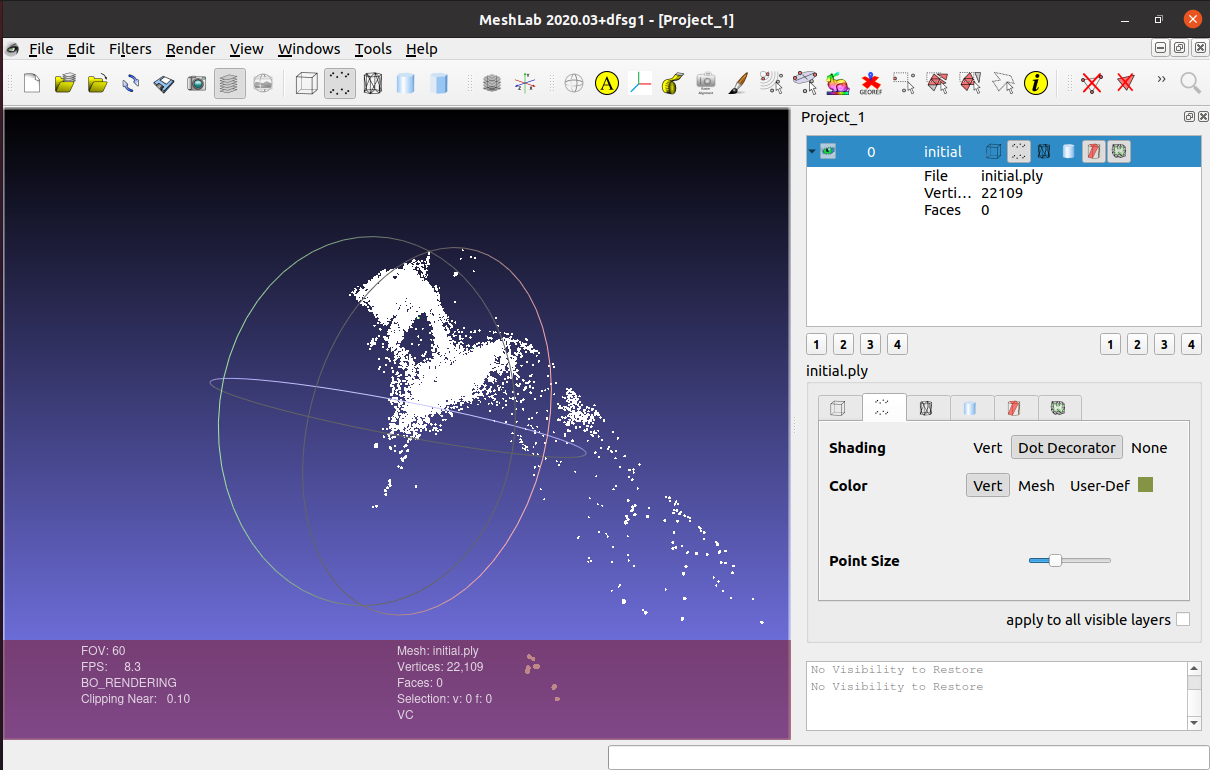Screen dimensions: 1210x770
Task: Click the Save Snapshot camera icon
Action: [197, 83]
